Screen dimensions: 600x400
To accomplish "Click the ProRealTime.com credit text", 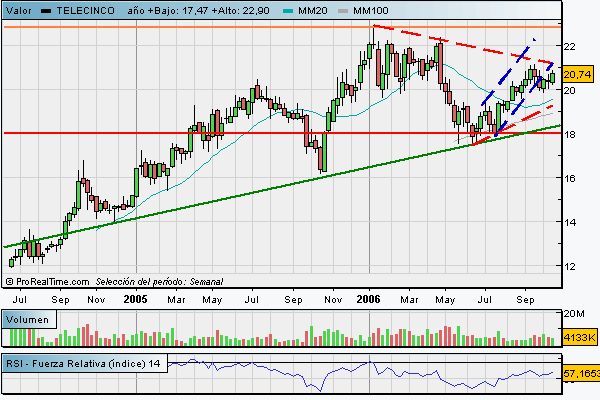I will (48, 282).
